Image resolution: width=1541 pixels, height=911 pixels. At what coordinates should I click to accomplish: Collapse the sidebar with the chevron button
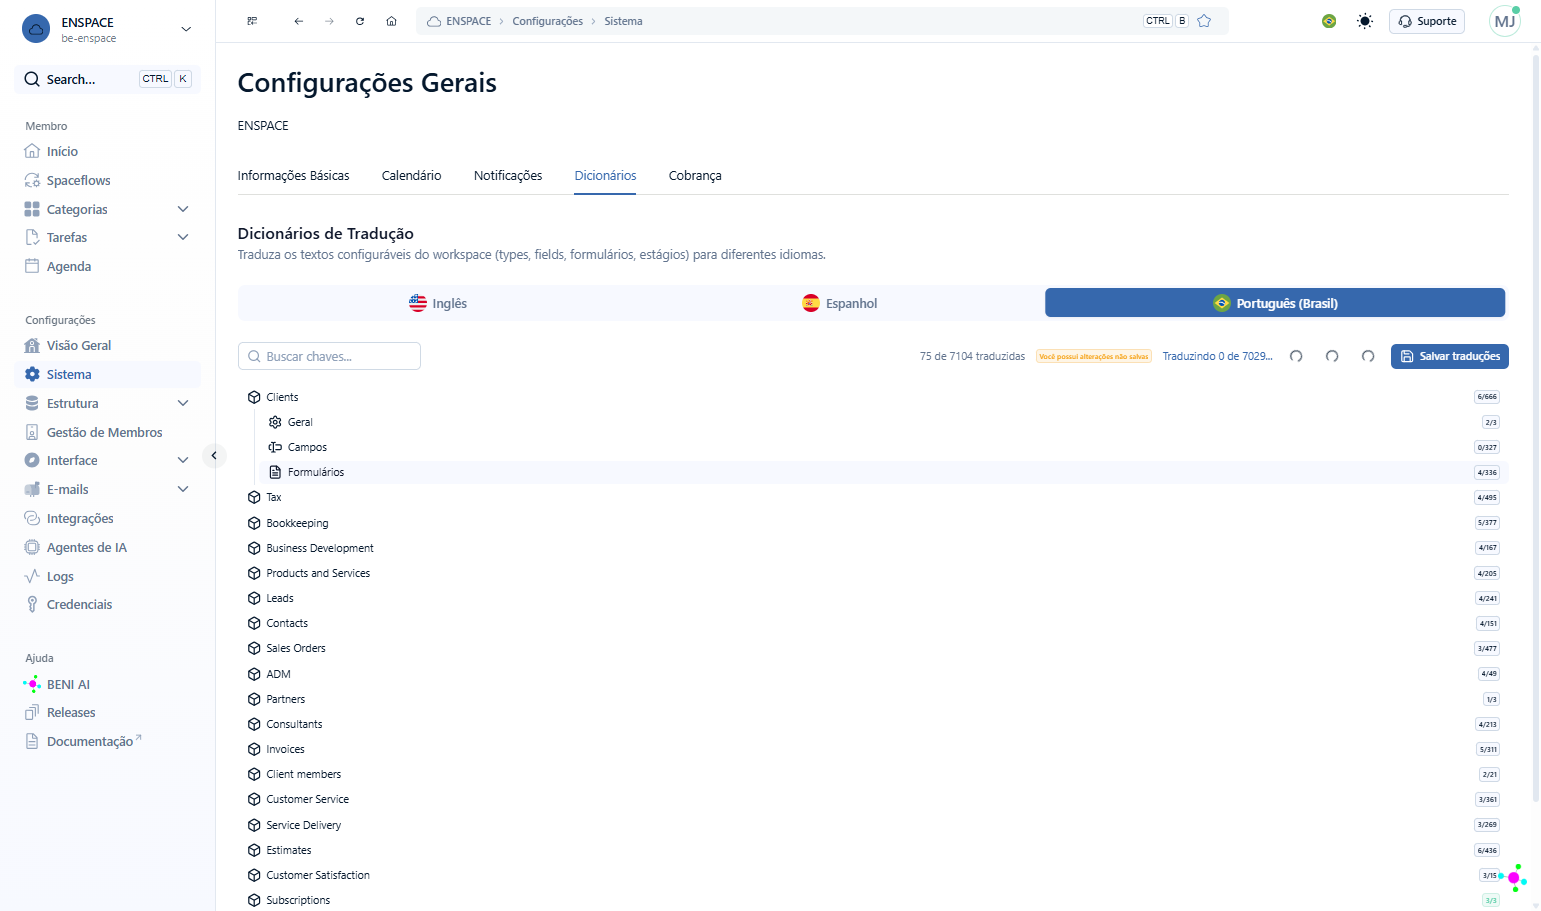(x=214, y=456)
